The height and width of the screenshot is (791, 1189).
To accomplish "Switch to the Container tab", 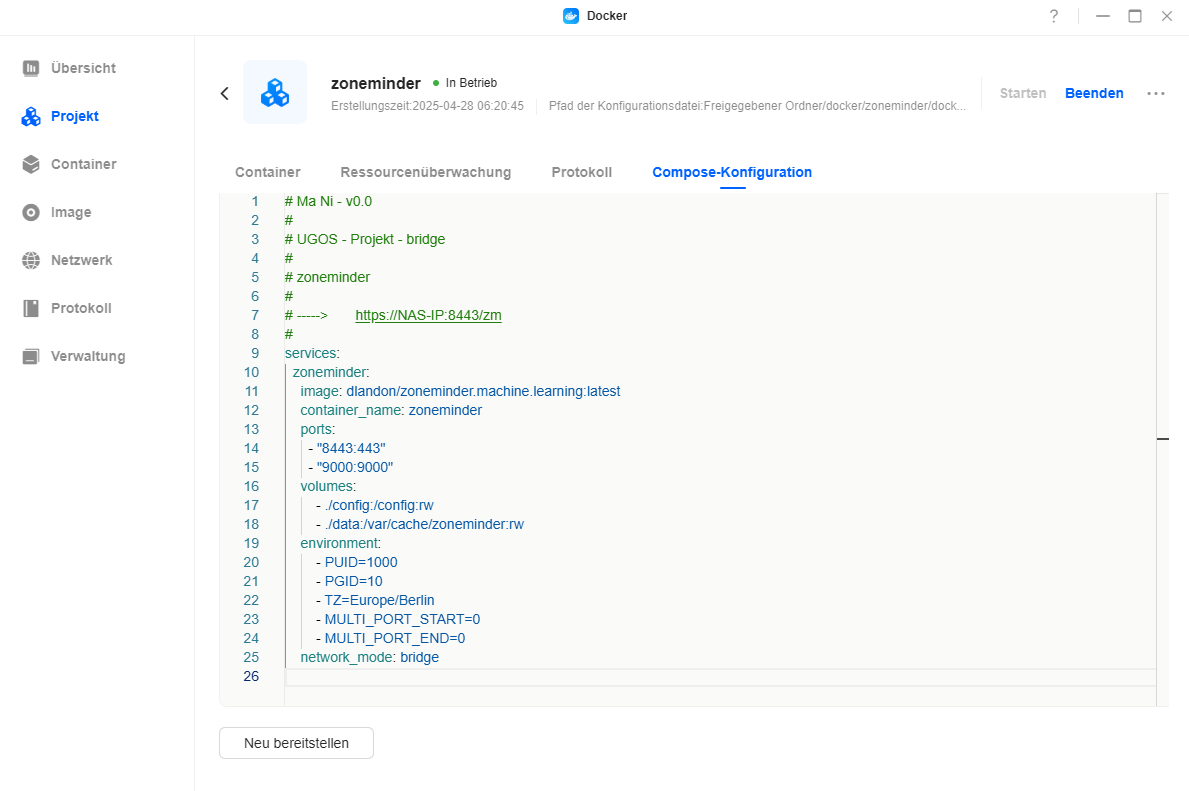I will (267, 172).
